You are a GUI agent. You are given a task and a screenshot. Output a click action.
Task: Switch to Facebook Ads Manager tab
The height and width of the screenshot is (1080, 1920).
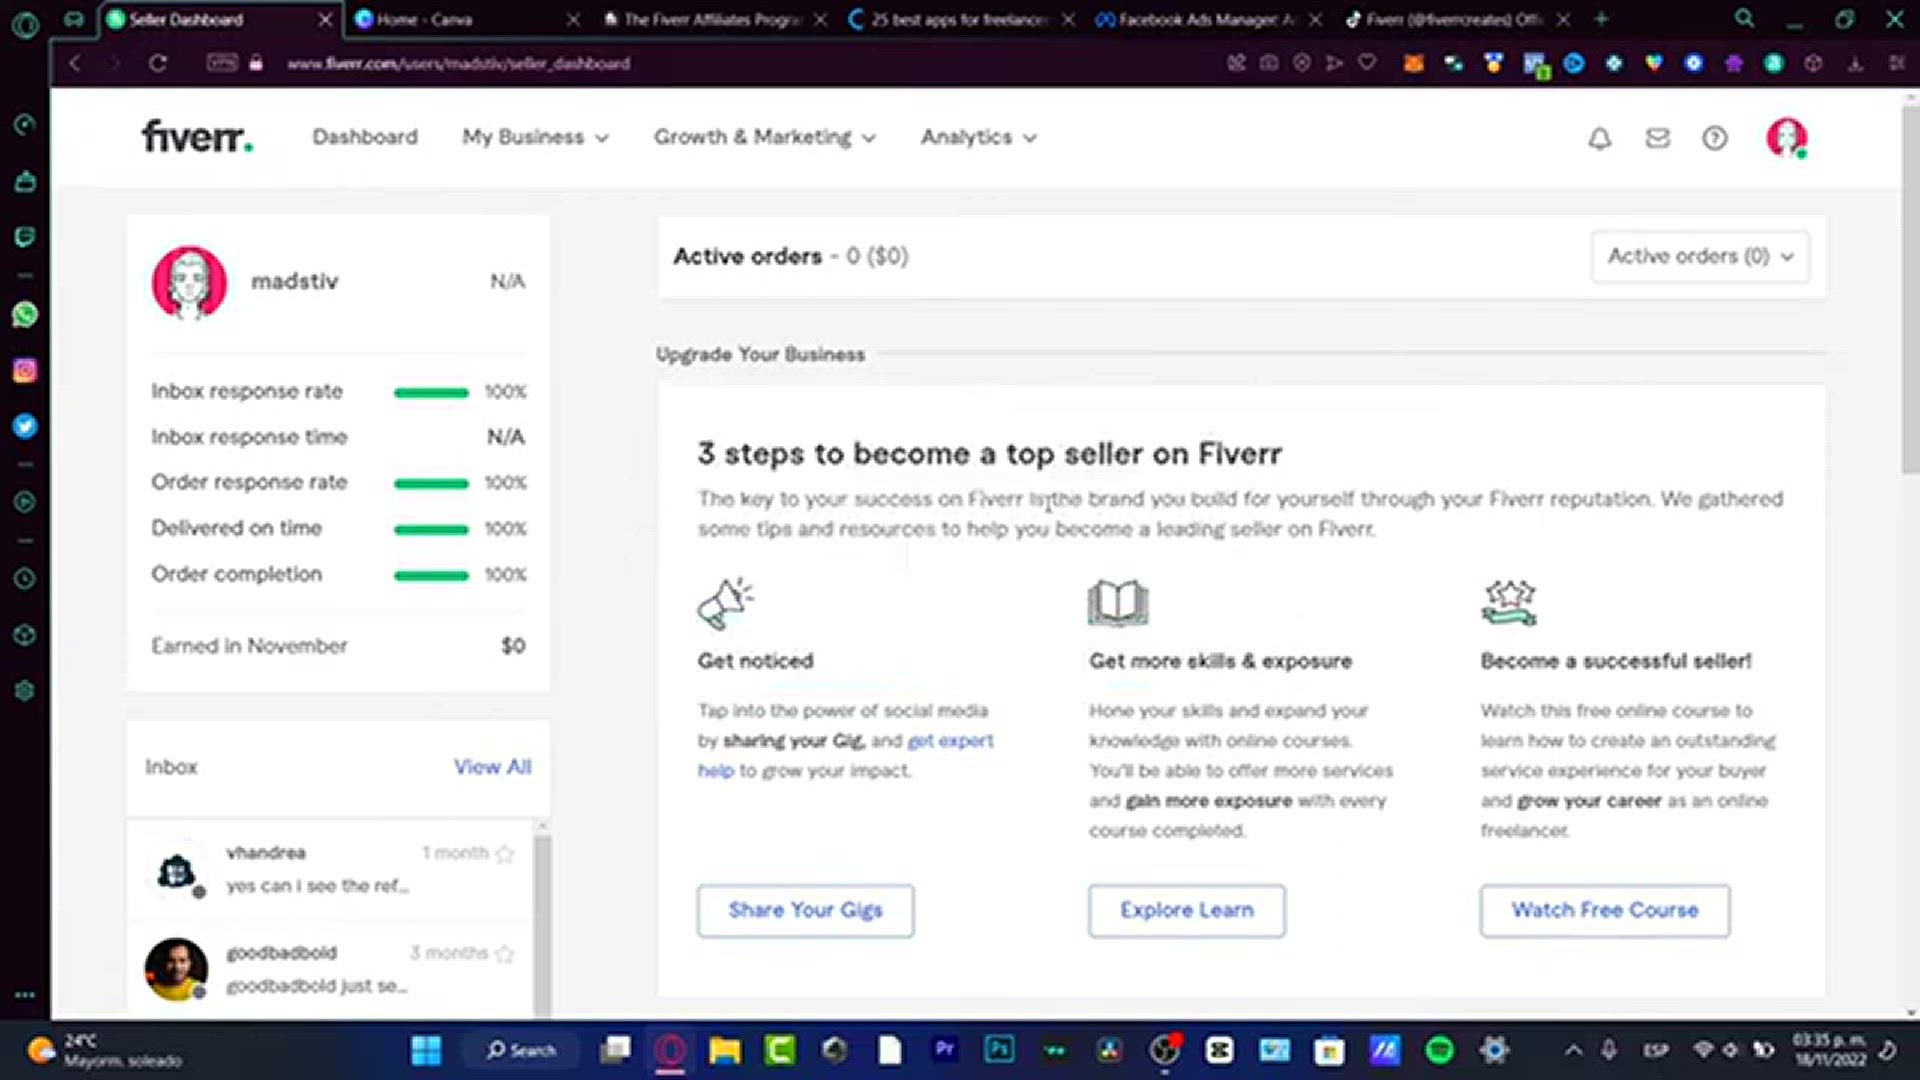[x=1207, y=19]
